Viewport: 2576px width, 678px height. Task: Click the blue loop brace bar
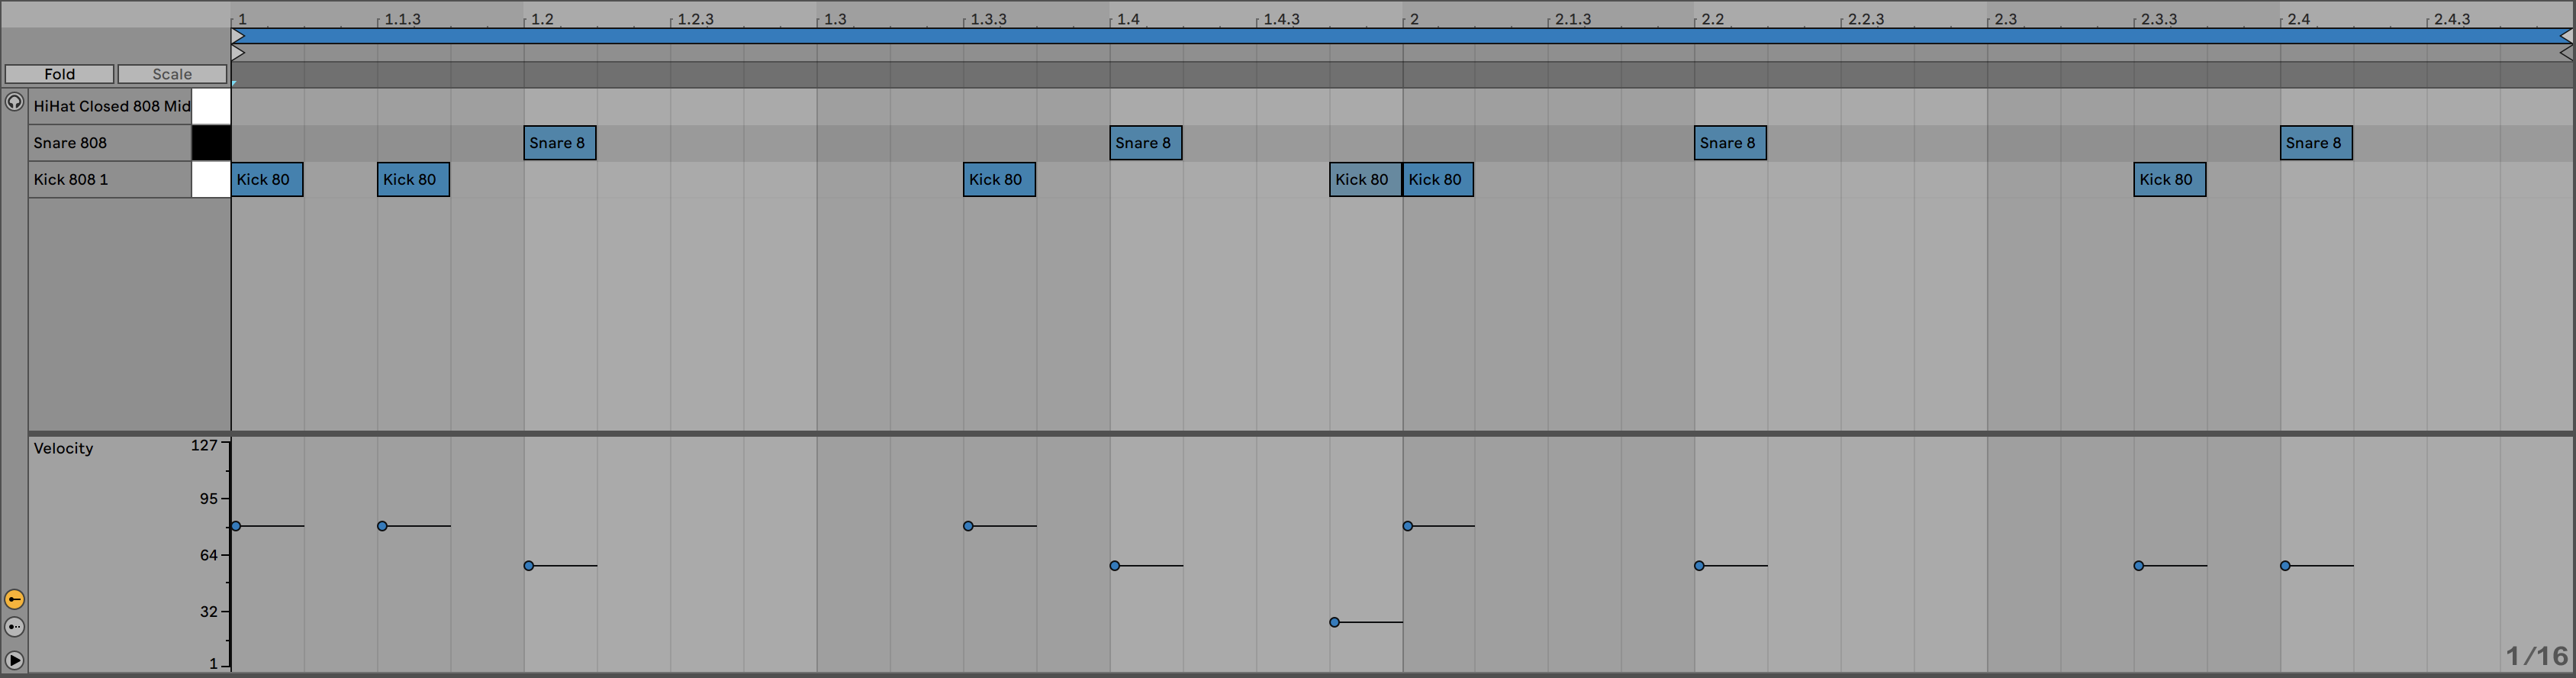tap(1400, 36)
